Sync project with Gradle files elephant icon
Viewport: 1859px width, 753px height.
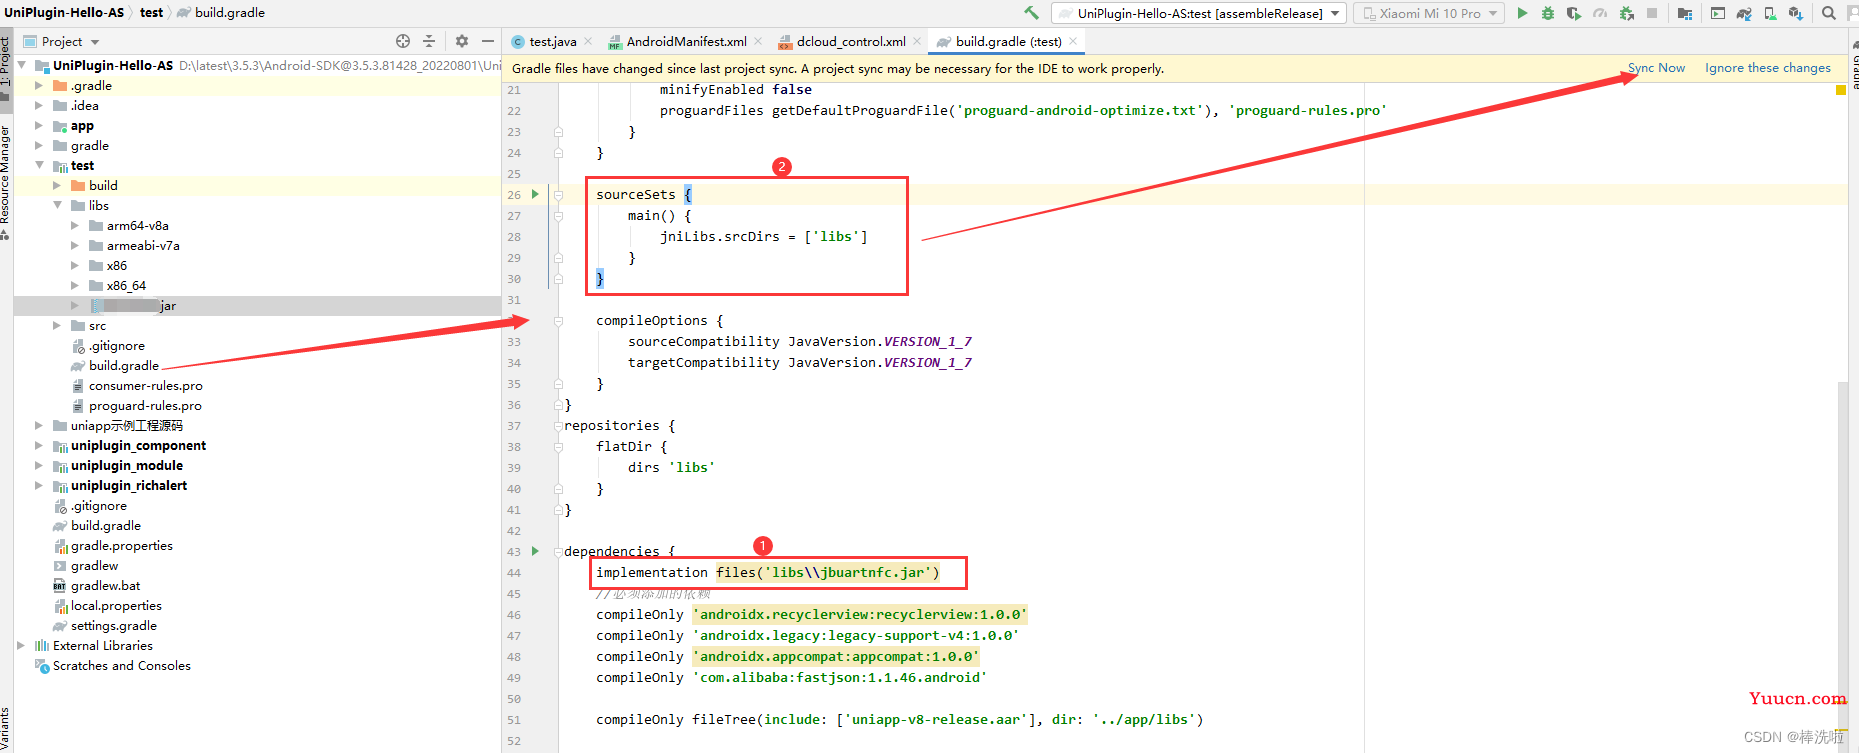1744,13
